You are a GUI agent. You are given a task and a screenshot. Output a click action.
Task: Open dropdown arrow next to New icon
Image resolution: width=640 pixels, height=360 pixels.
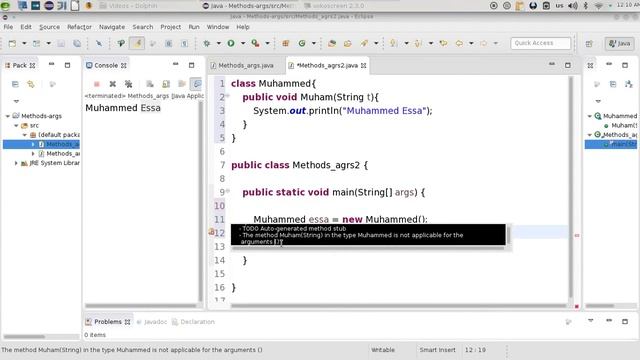click(24, 43)
